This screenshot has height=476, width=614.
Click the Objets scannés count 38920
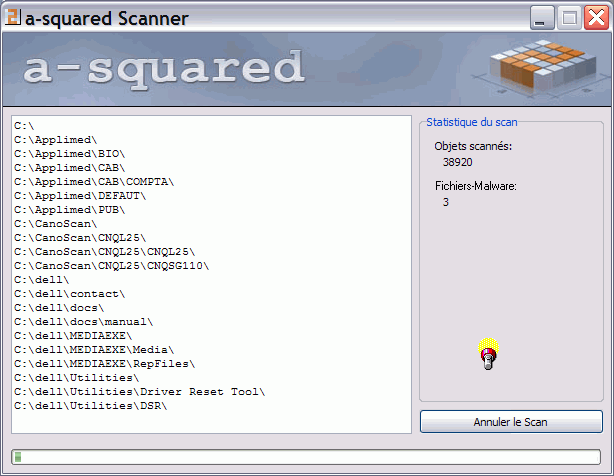(458, 161)
